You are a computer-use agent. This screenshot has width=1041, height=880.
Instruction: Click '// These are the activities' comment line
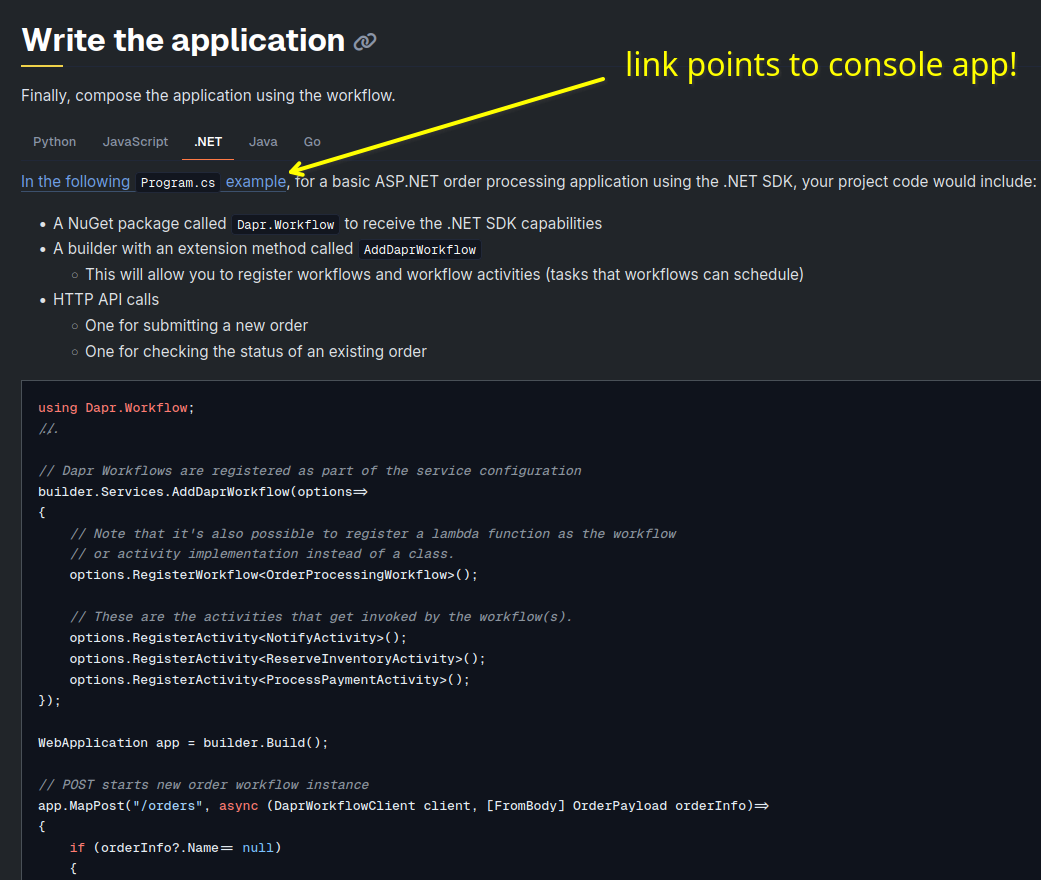321,616
